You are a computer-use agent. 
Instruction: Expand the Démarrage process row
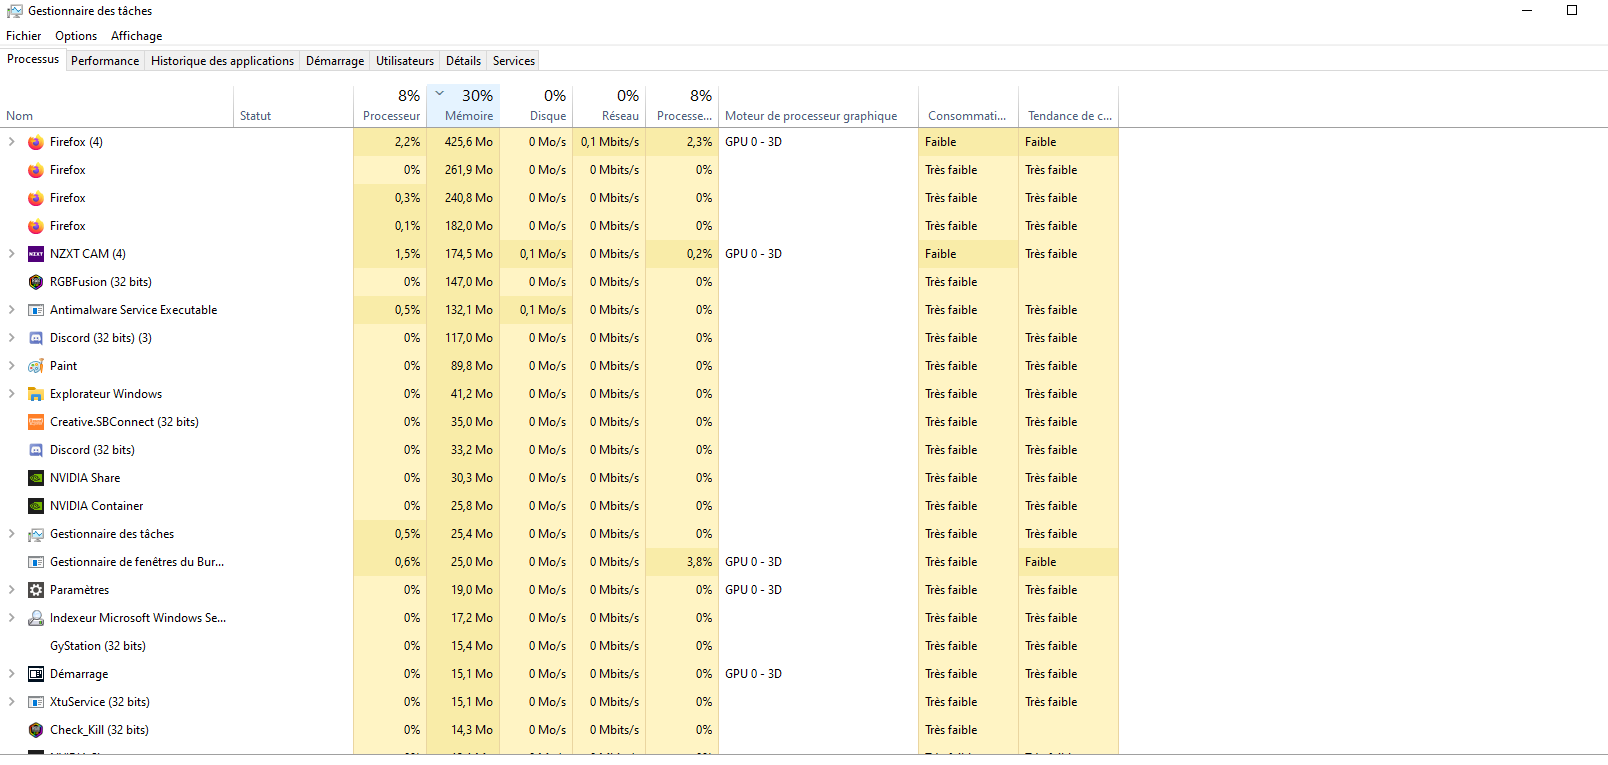point(12,674)
